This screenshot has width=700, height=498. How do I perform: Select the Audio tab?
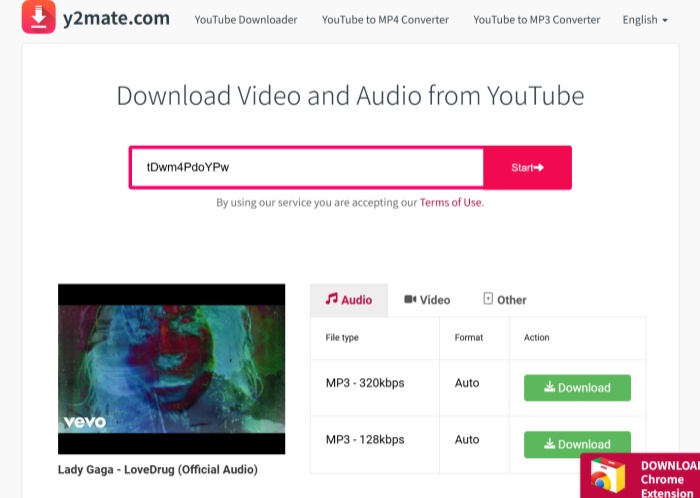349,300
